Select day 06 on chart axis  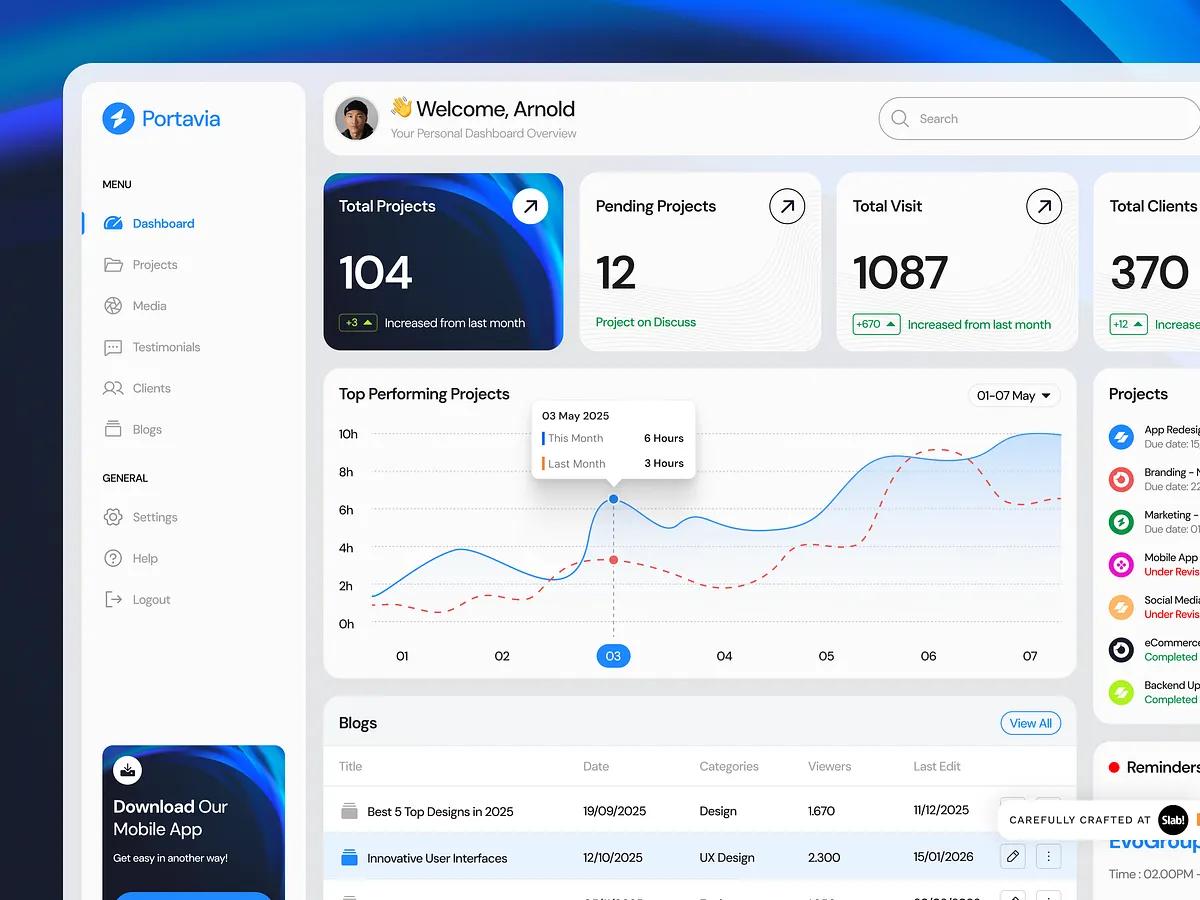[x=928, y=656]
